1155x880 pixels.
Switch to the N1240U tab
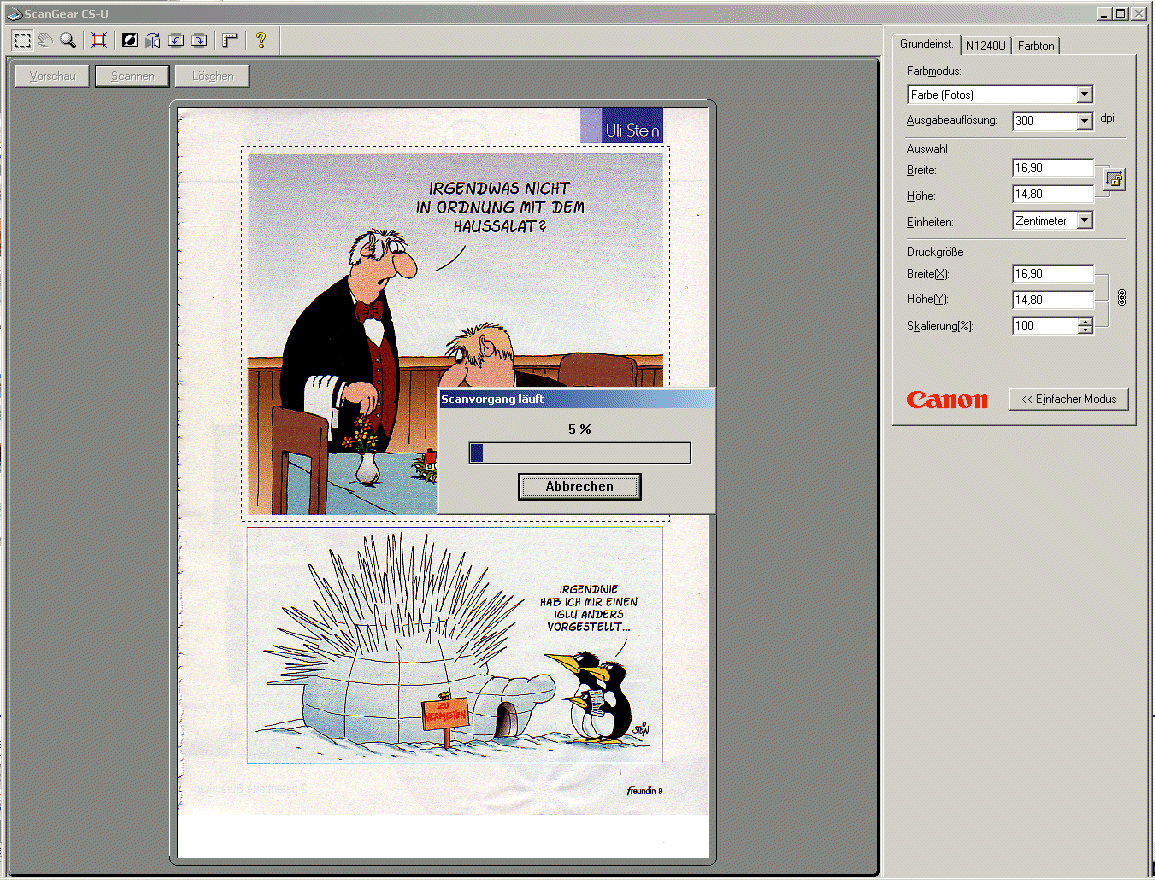(986, 46)
